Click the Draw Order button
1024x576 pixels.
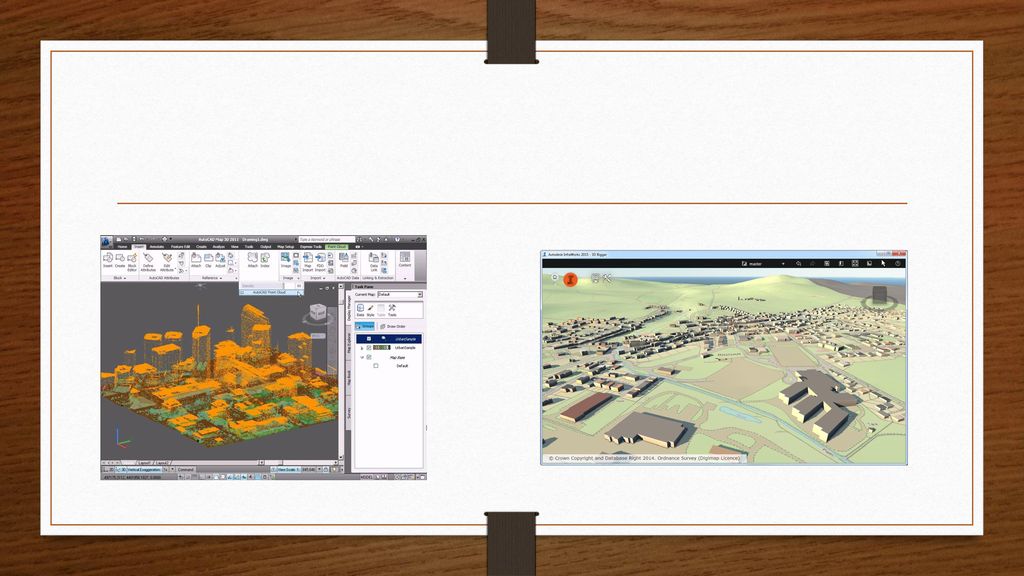392,327
